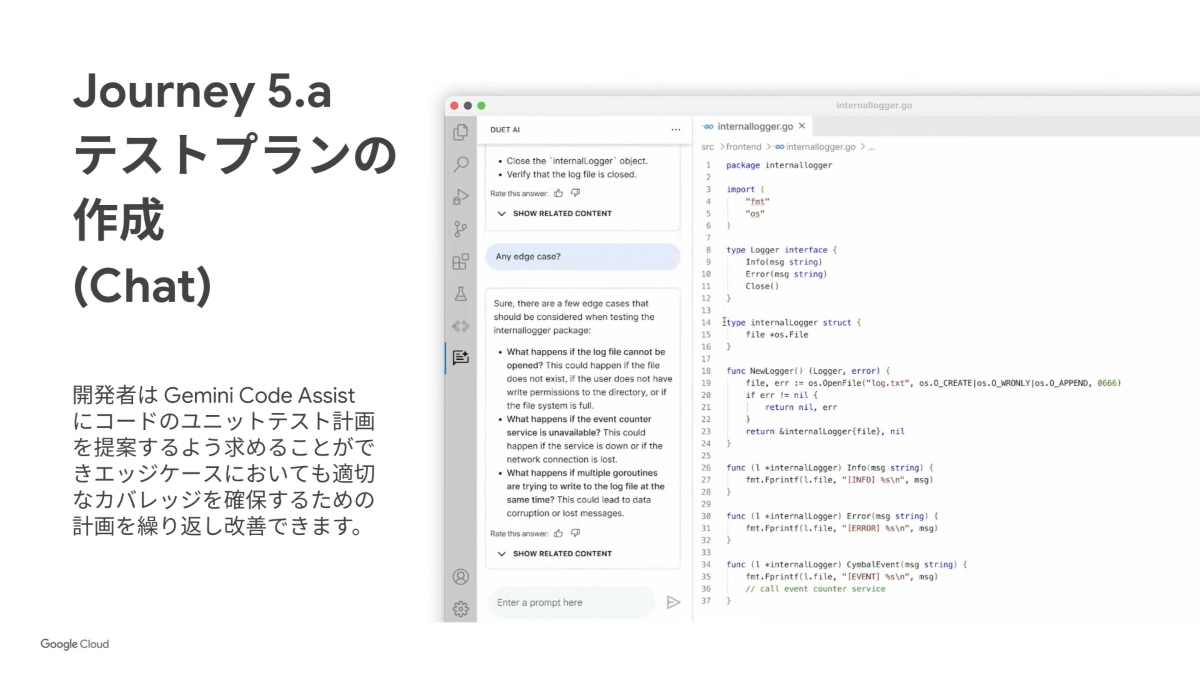The width and height of the screenshot is (1200, 675).
Task: Click the '[ERROR] %s\n' Fprintf line
Action: tap(842, 528)
